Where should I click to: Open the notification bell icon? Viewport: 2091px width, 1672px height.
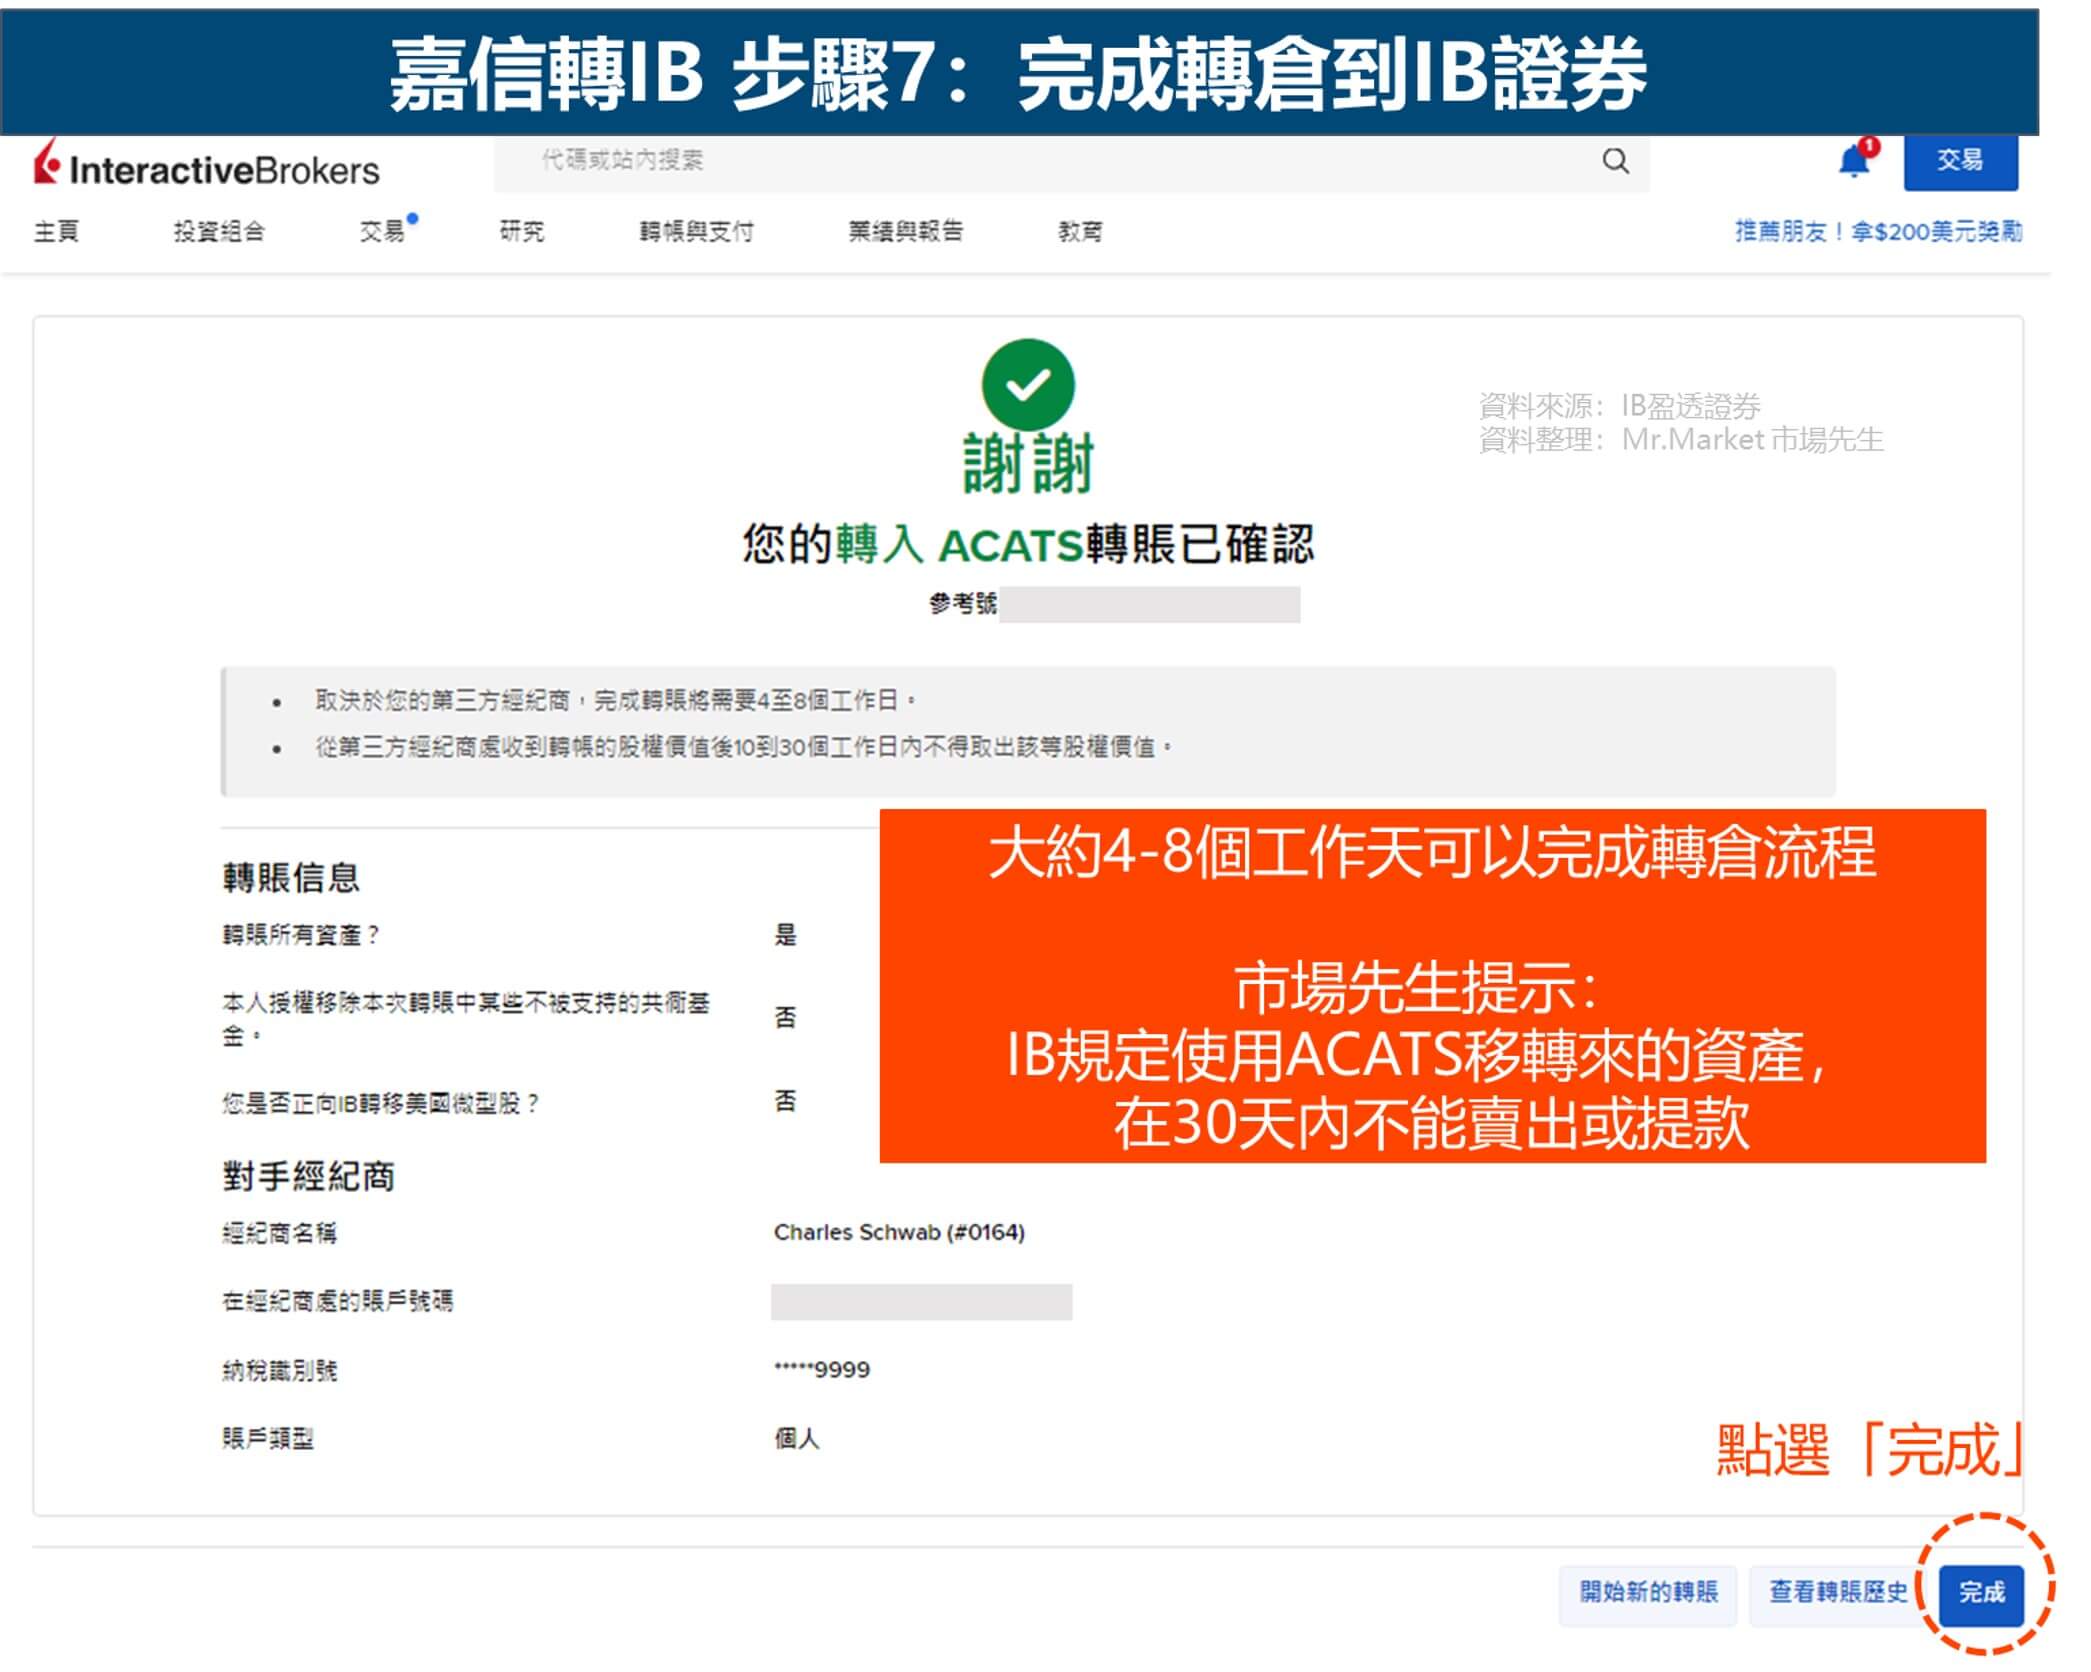point(1856,160)
